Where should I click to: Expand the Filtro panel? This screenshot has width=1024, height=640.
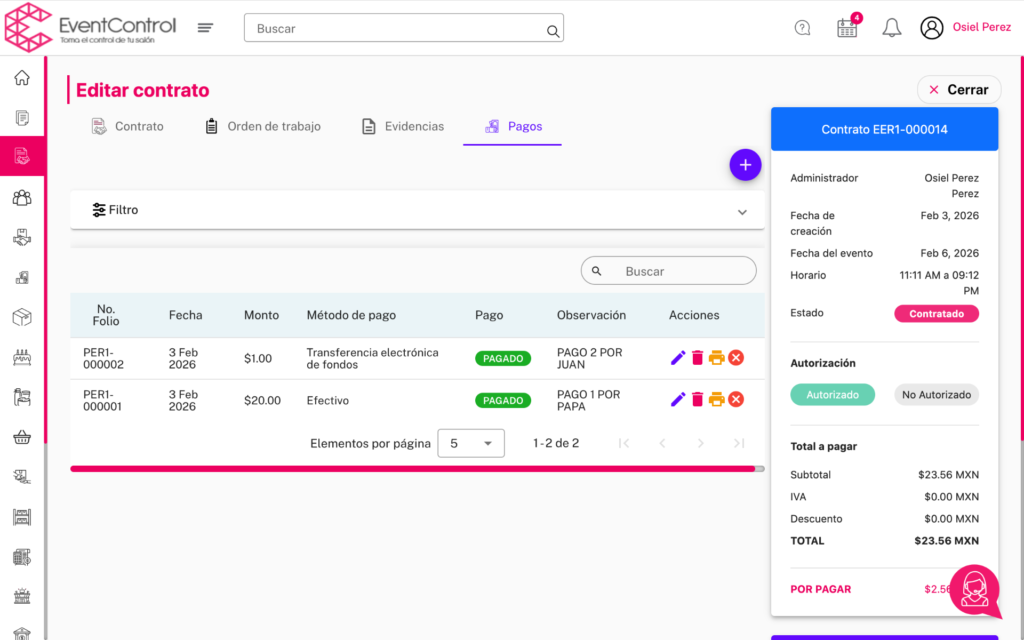pyautogui.click(x=417, y=210)
